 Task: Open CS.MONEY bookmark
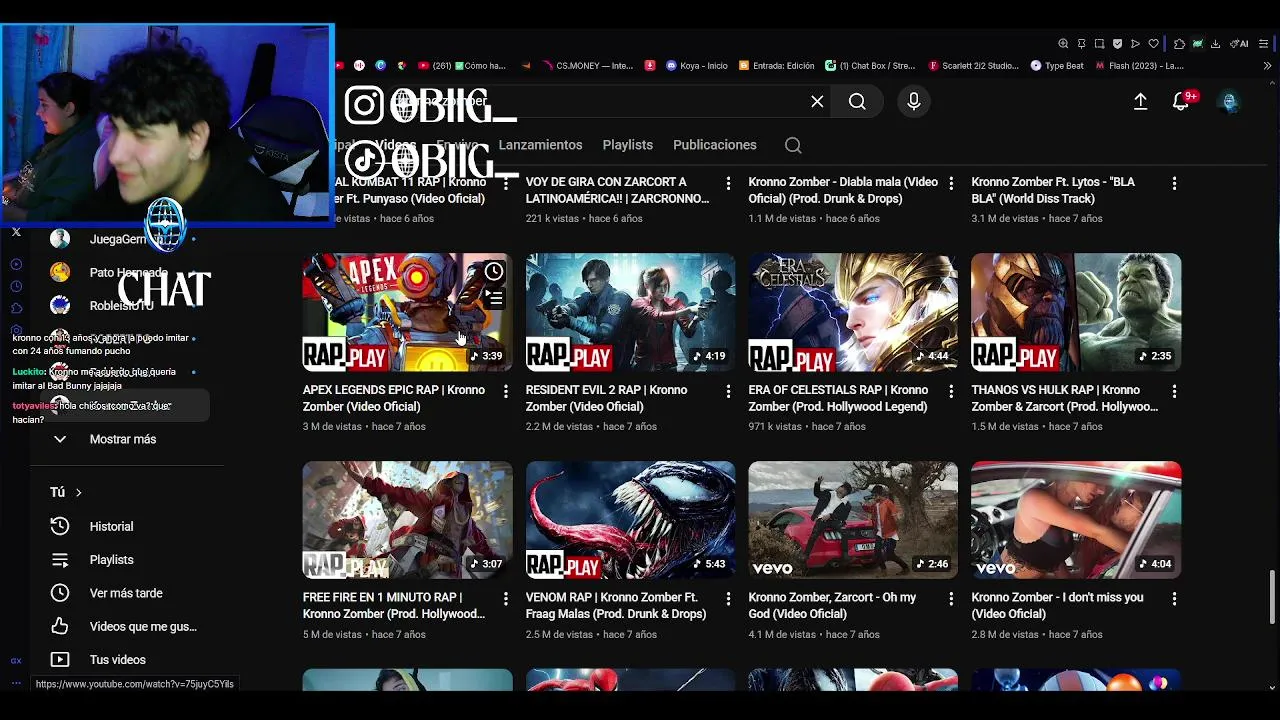(x=588, y=66)
